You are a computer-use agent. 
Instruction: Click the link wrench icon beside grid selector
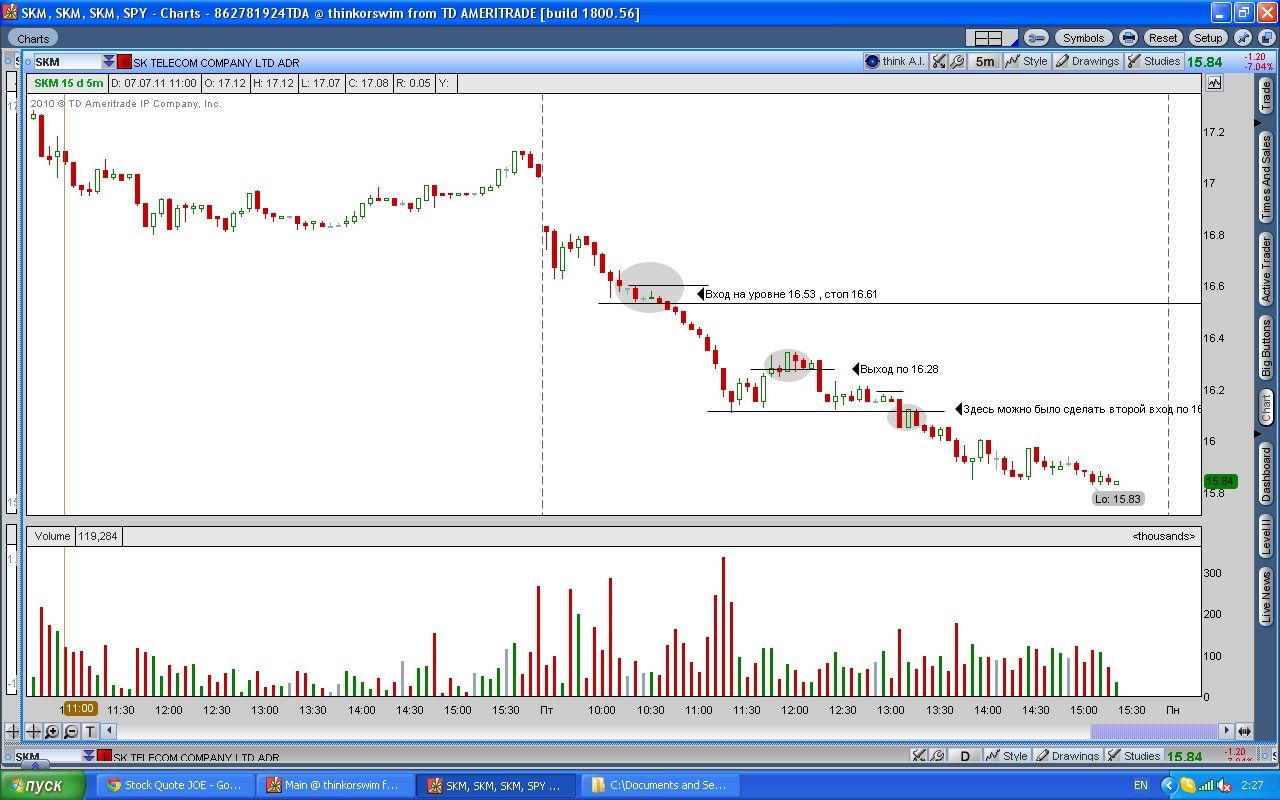[x=1036, y=38]
